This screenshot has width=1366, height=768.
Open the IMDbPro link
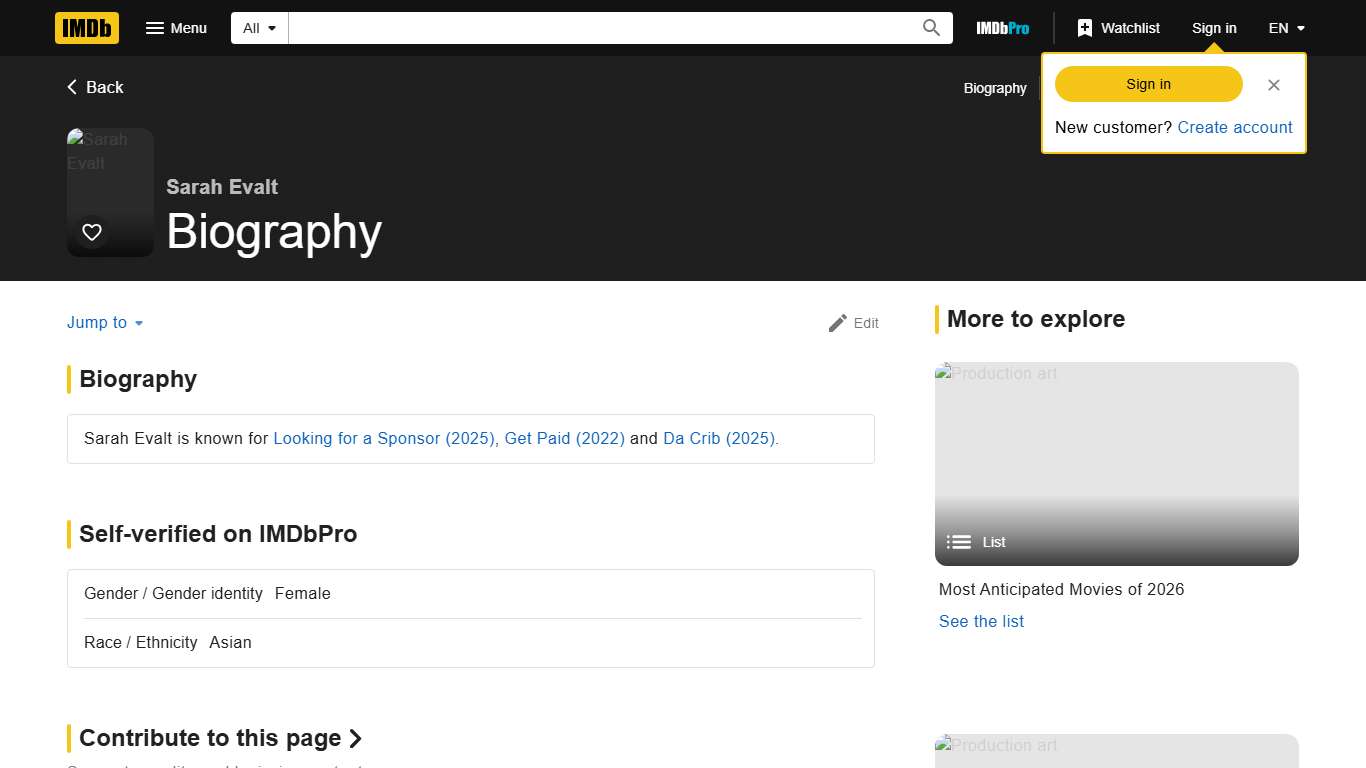click(1002, 28)
